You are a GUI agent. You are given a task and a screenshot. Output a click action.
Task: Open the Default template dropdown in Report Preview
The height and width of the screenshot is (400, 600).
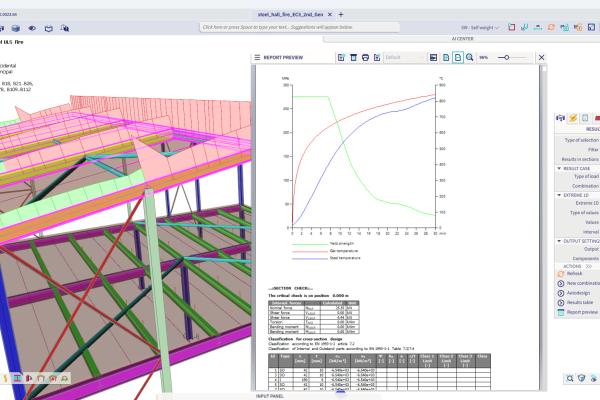point(405,57)
